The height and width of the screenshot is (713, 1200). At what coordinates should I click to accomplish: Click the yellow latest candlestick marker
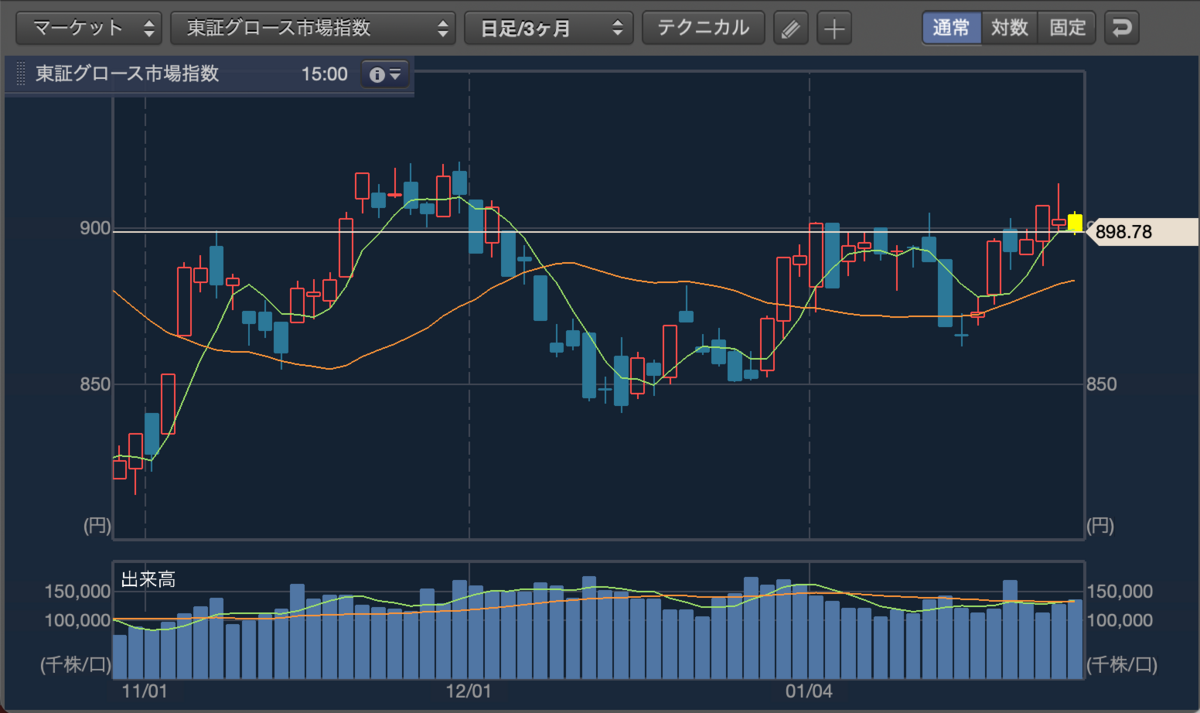[1075, 223]
